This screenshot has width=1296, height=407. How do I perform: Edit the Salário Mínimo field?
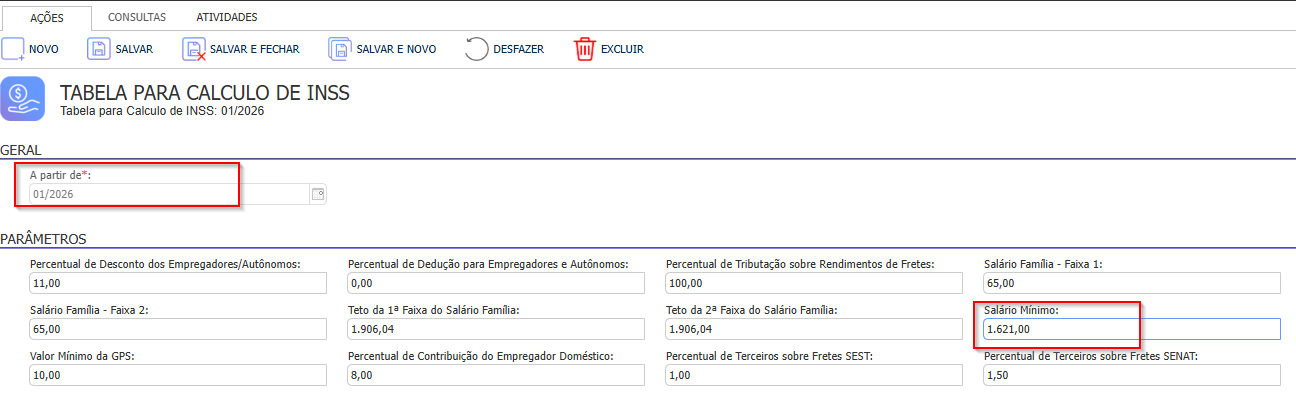coord(1130,329)
